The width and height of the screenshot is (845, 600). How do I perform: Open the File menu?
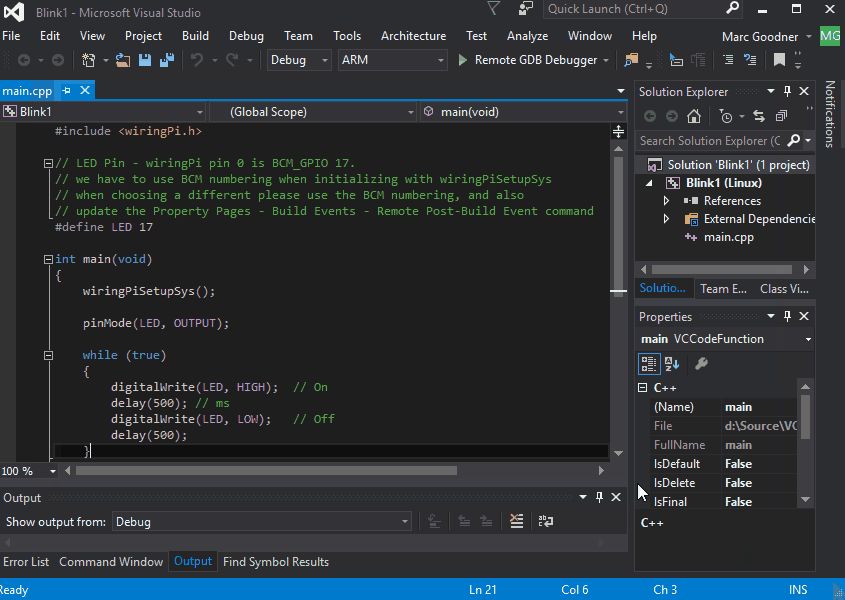[x=11, y=36]
